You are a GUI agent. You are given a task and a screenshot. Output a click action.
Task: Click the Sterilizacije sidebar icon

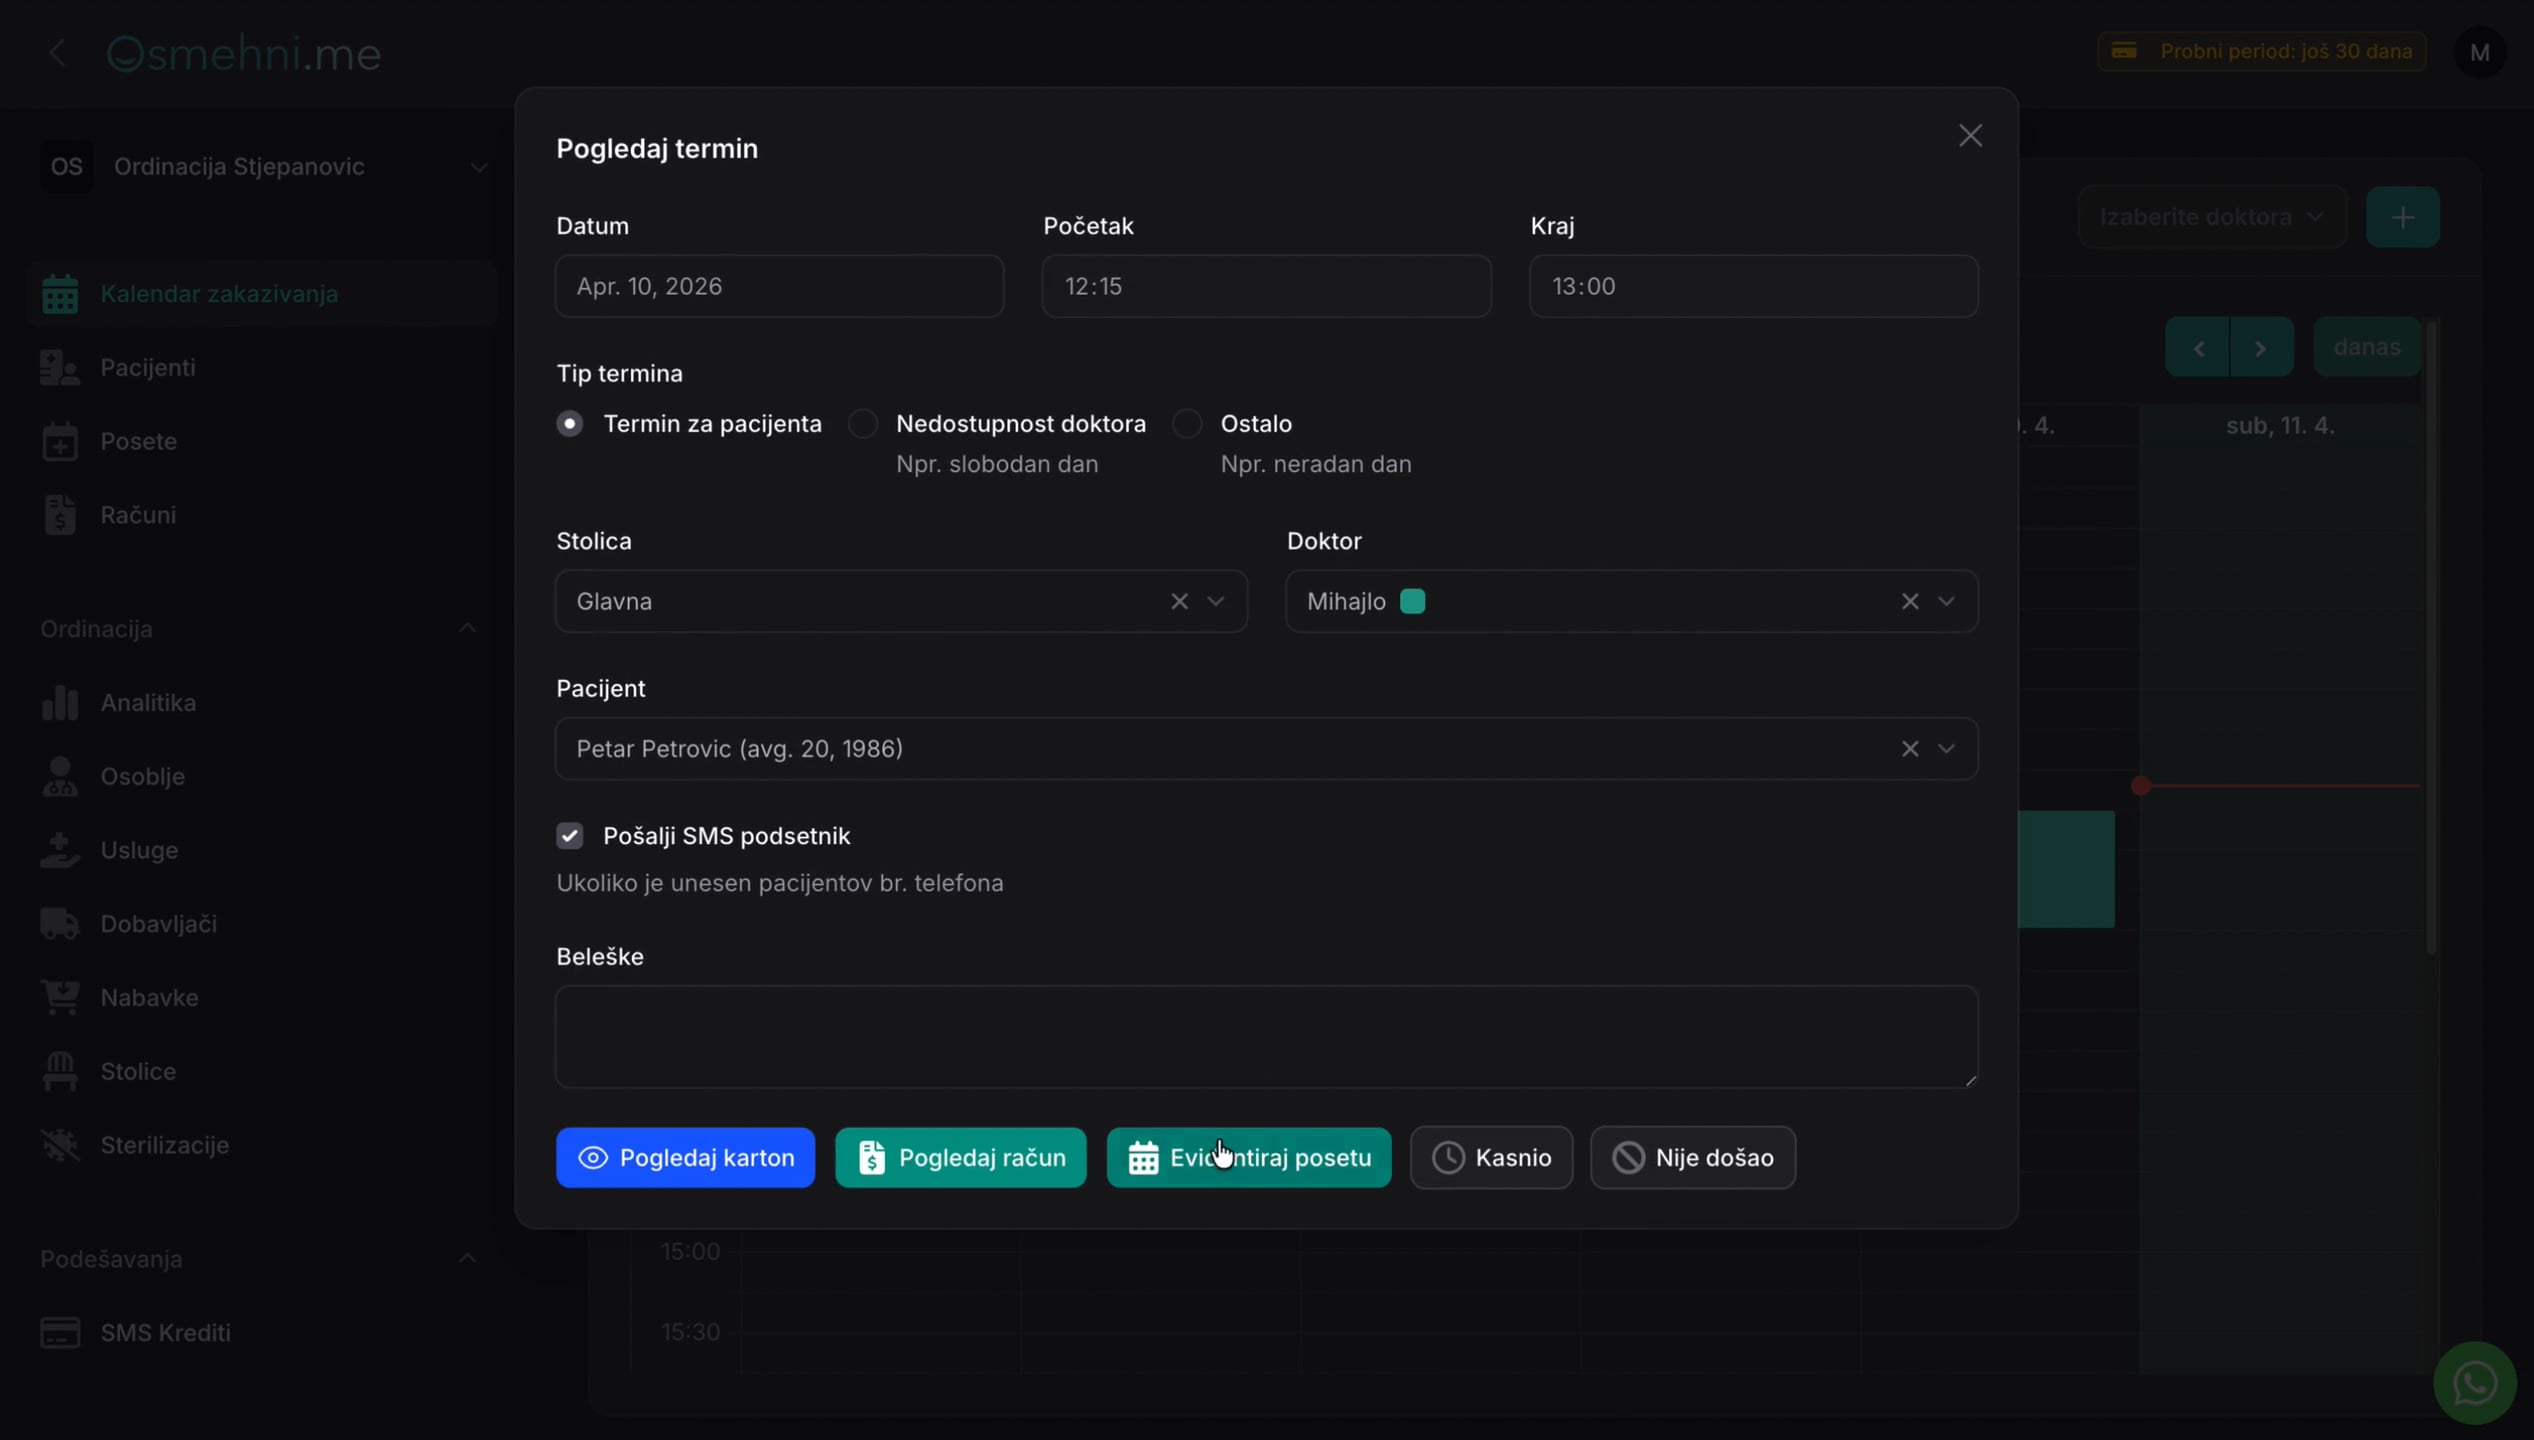[60, 1145]
